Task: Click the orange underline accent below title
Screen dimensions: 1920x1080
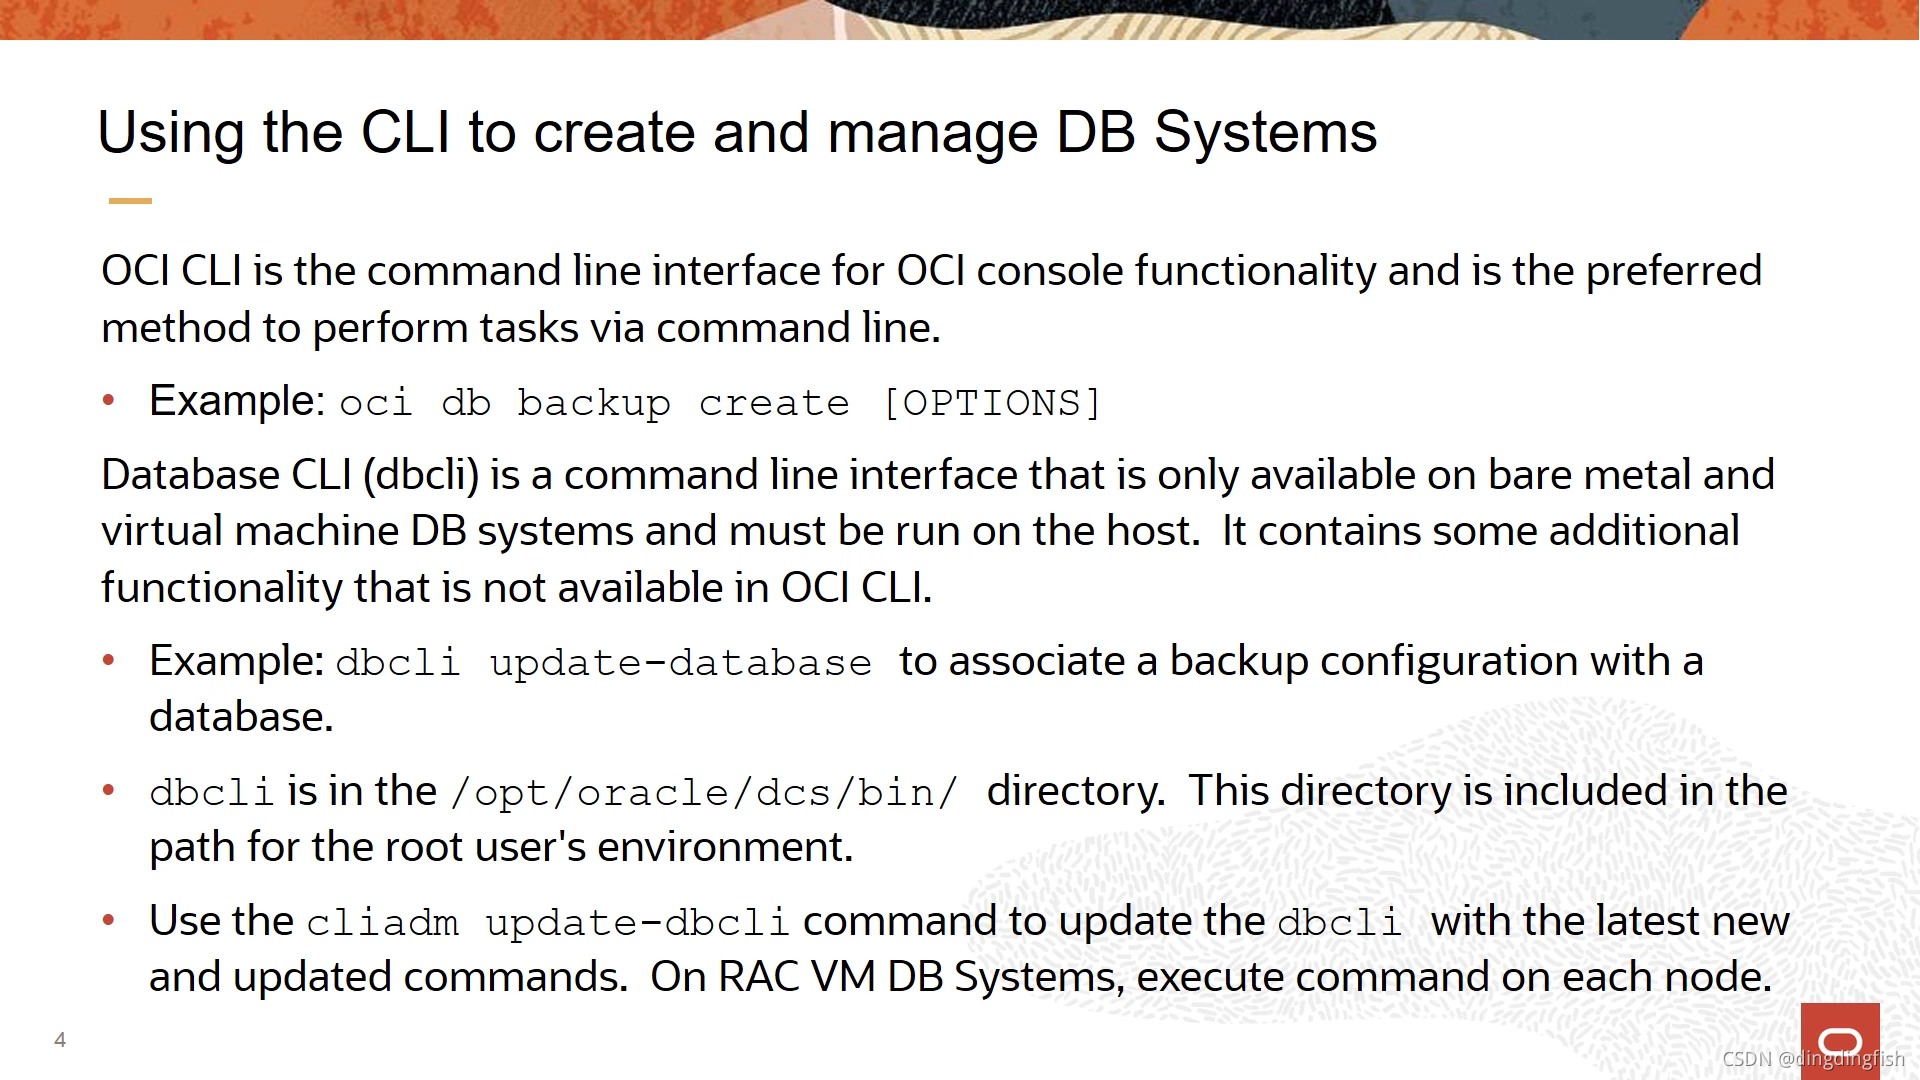Action: click(x=130, y=201)
